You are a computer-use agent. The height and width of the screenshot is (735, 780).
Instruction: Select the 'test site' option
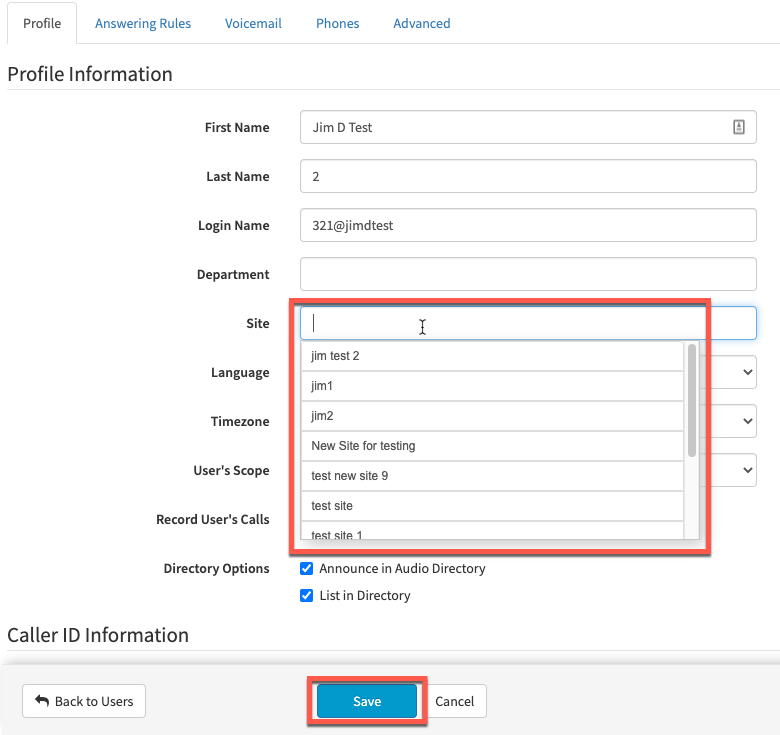click(x=492, y=506)
